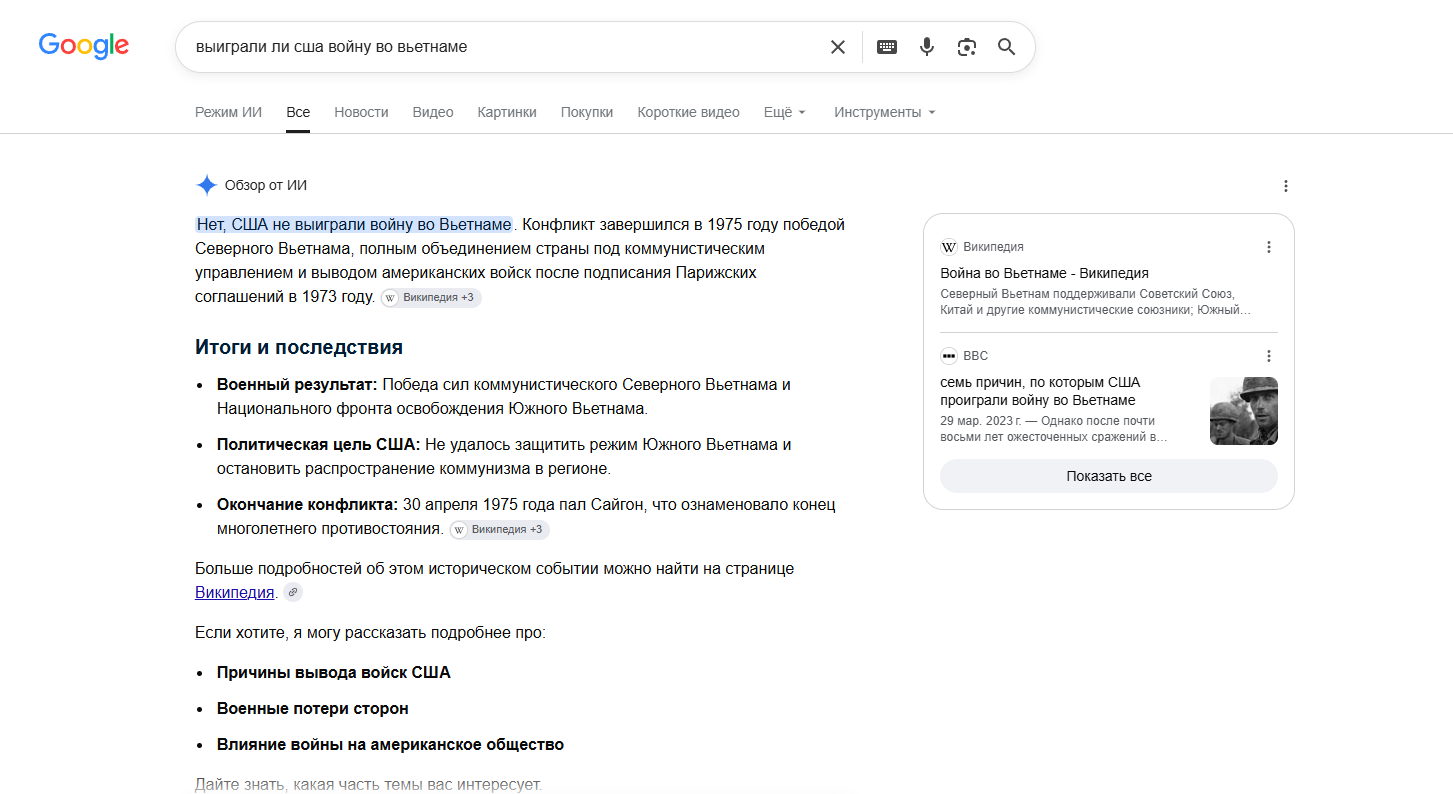Open search by image camera icon

tap(967, 47)
